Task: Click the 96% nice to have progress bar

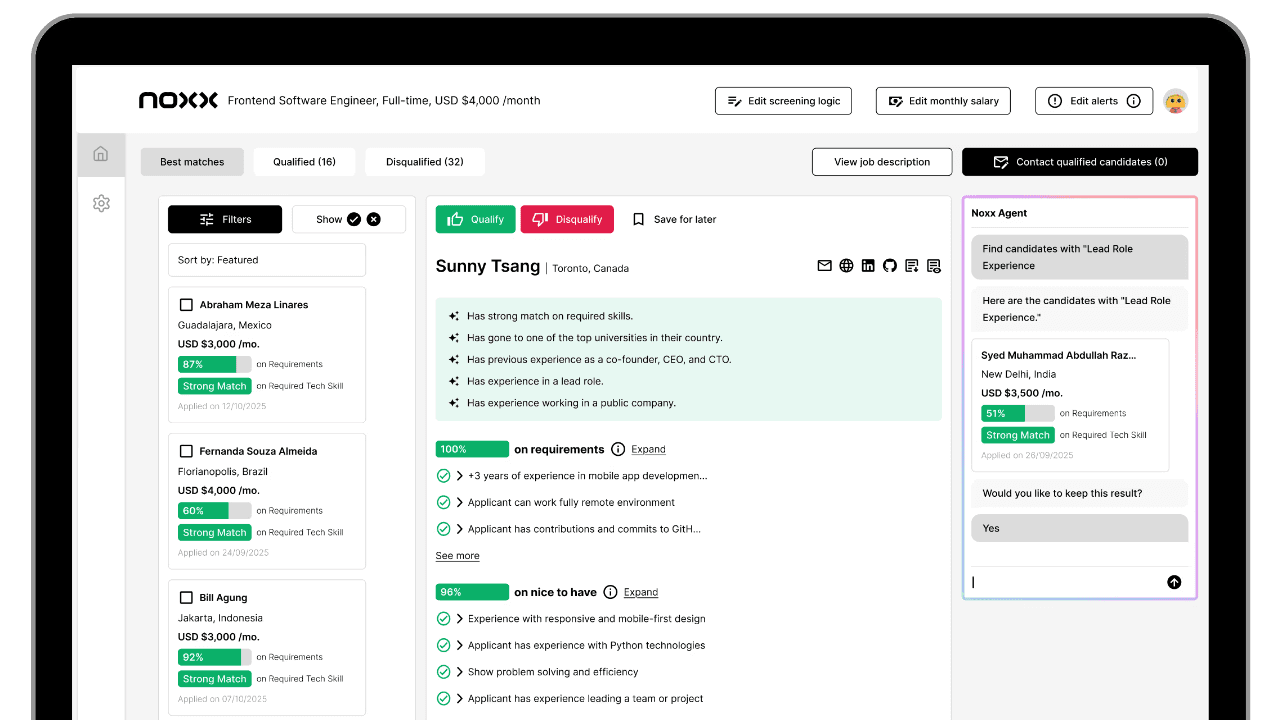Action: pyautogui.click(x=472, y=592)
